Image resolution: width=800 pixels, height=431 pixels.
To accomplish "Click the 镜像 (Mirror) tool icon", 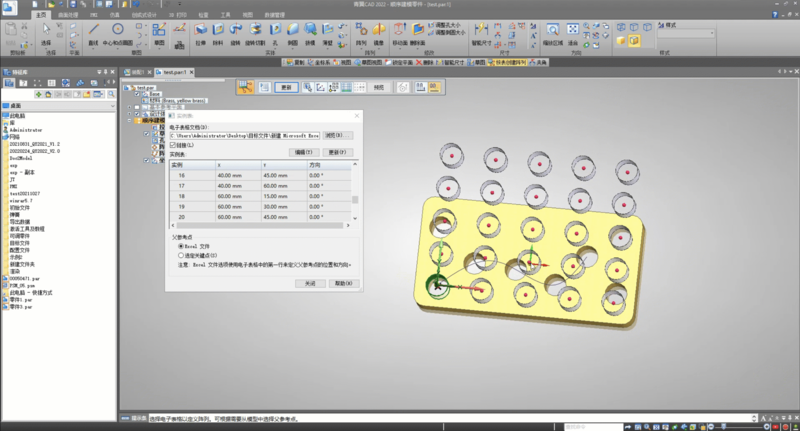I will pyautogui.click(x=378, y=32).
